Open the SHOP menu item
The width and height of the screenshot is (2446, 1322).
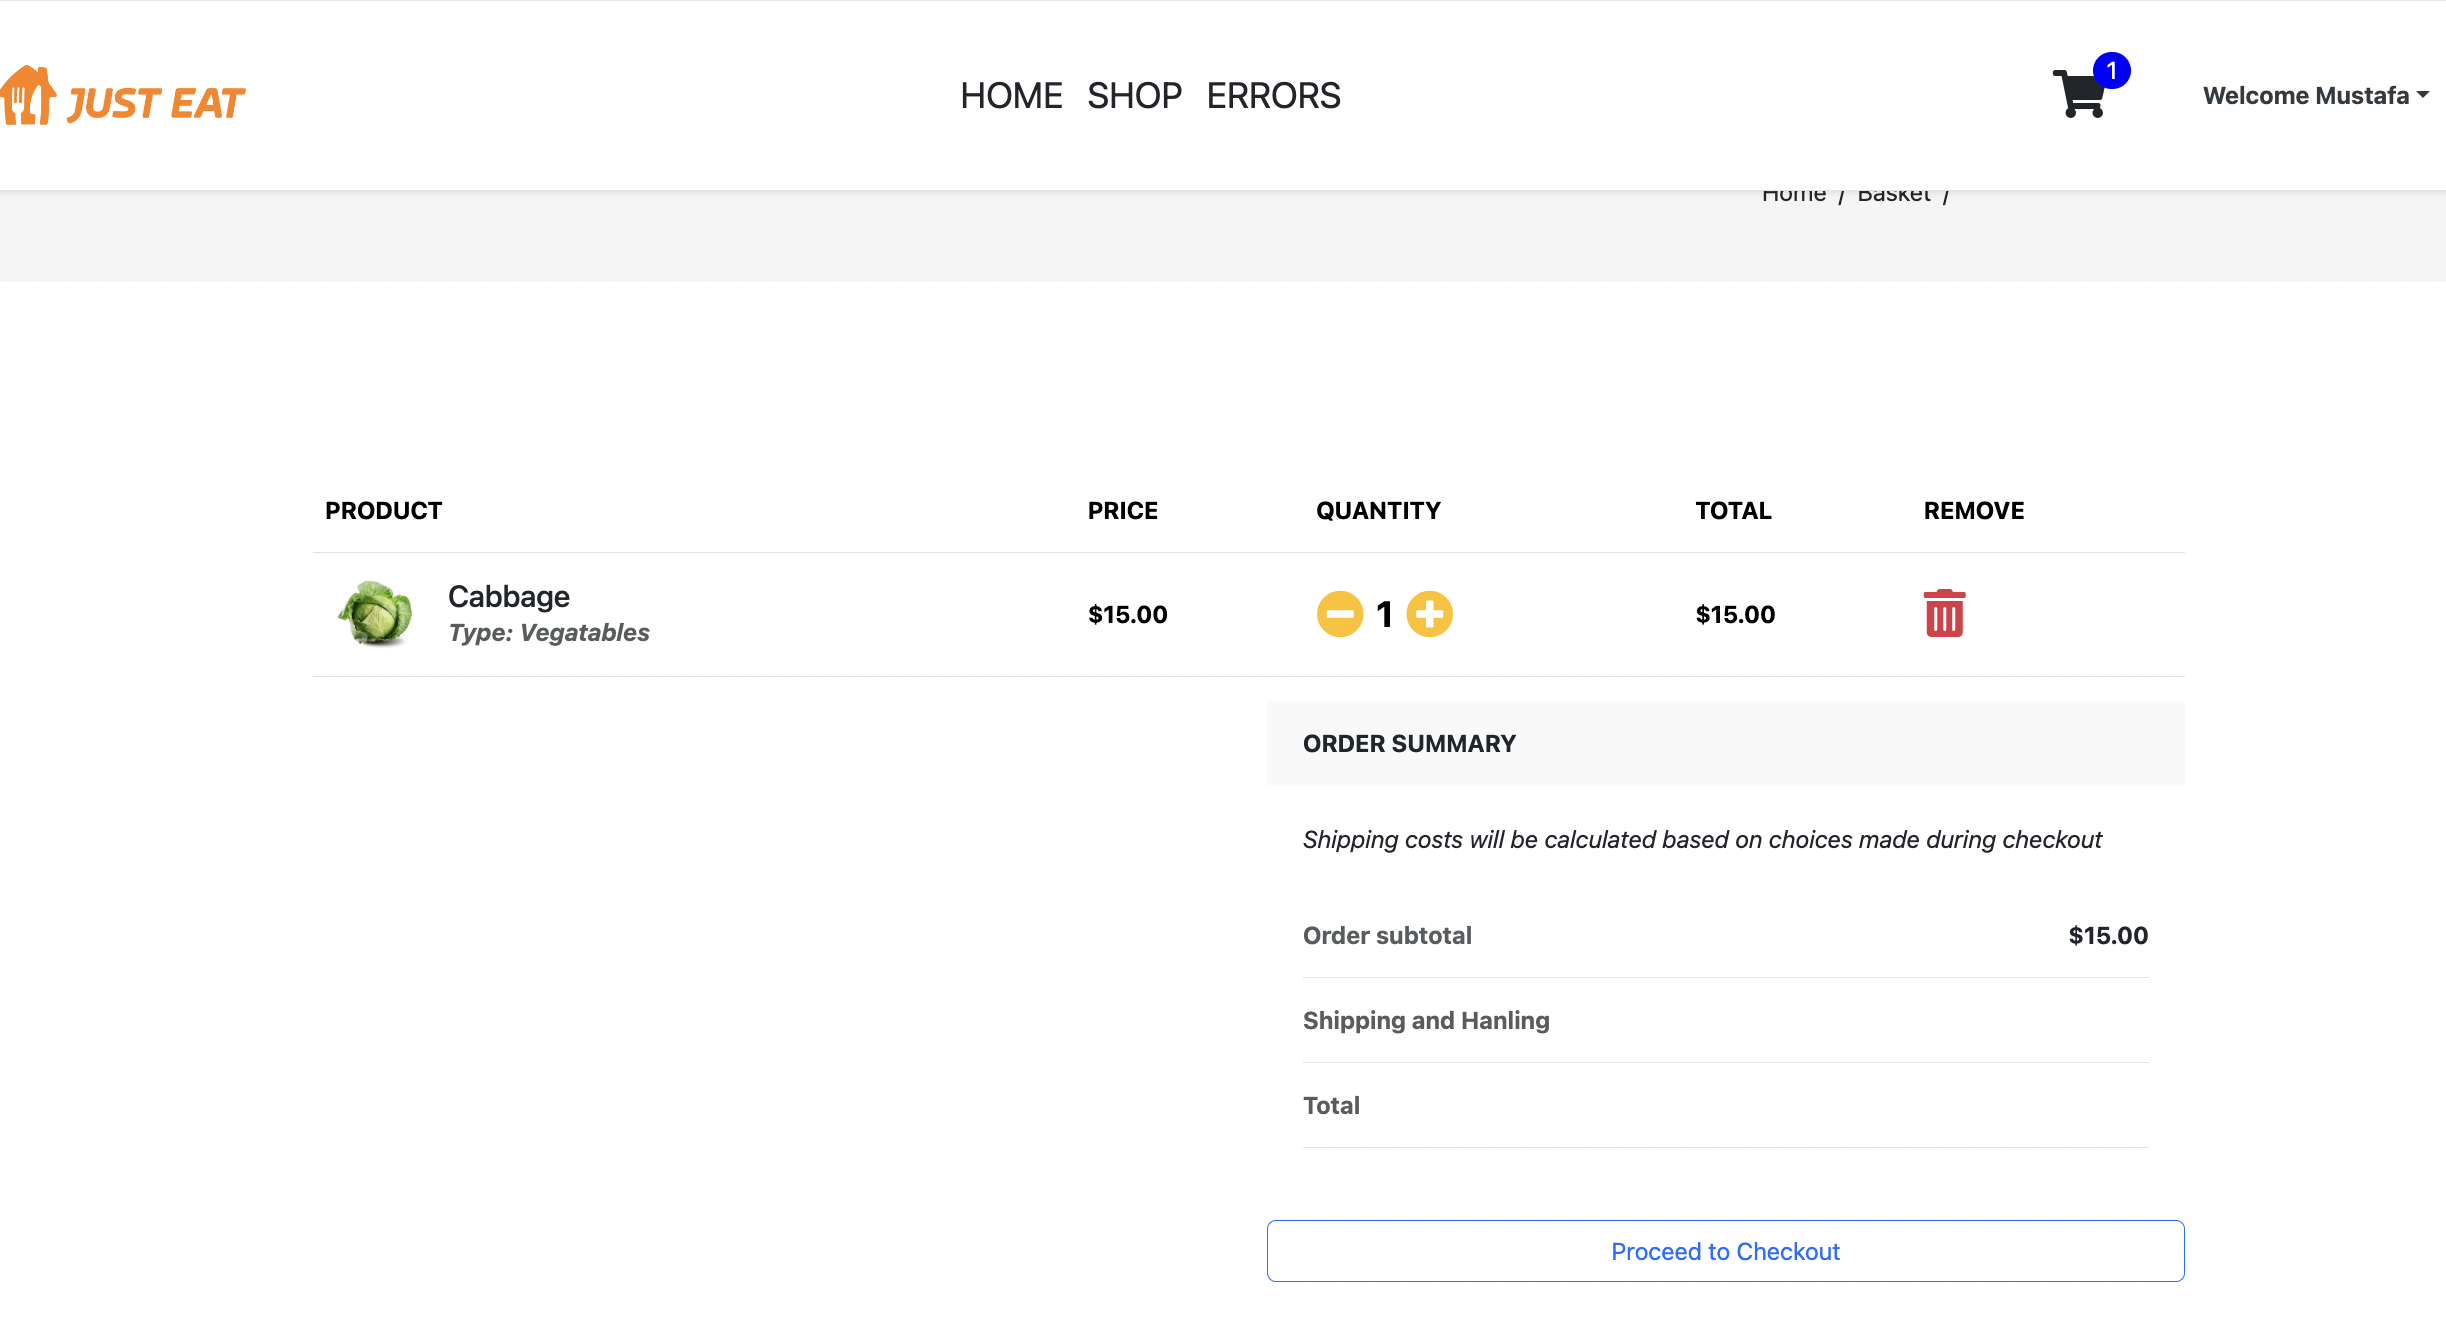point(1134,96)
